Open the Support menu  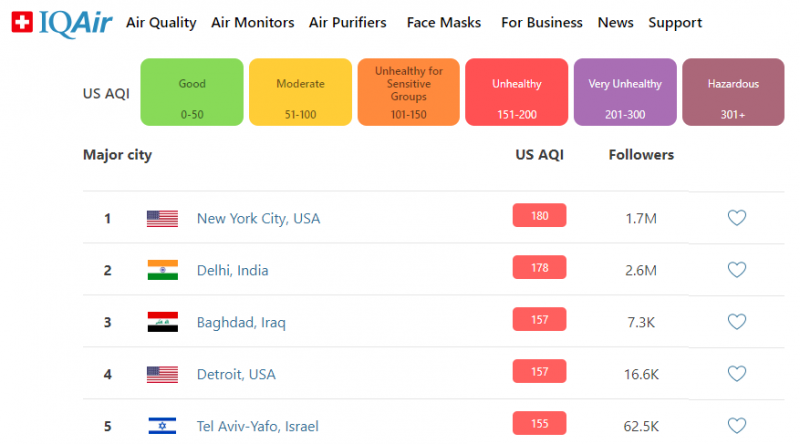pos(675,22)
